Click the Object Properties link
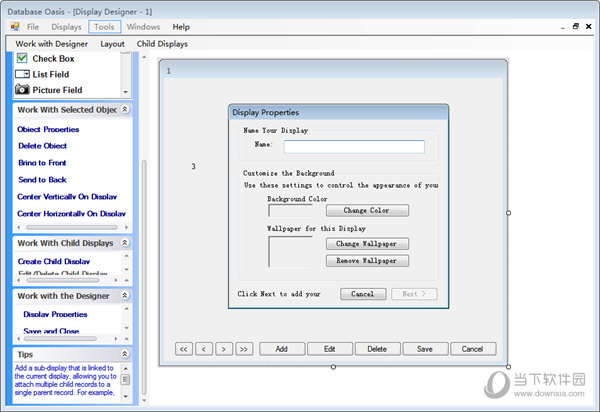 (48, 129)
